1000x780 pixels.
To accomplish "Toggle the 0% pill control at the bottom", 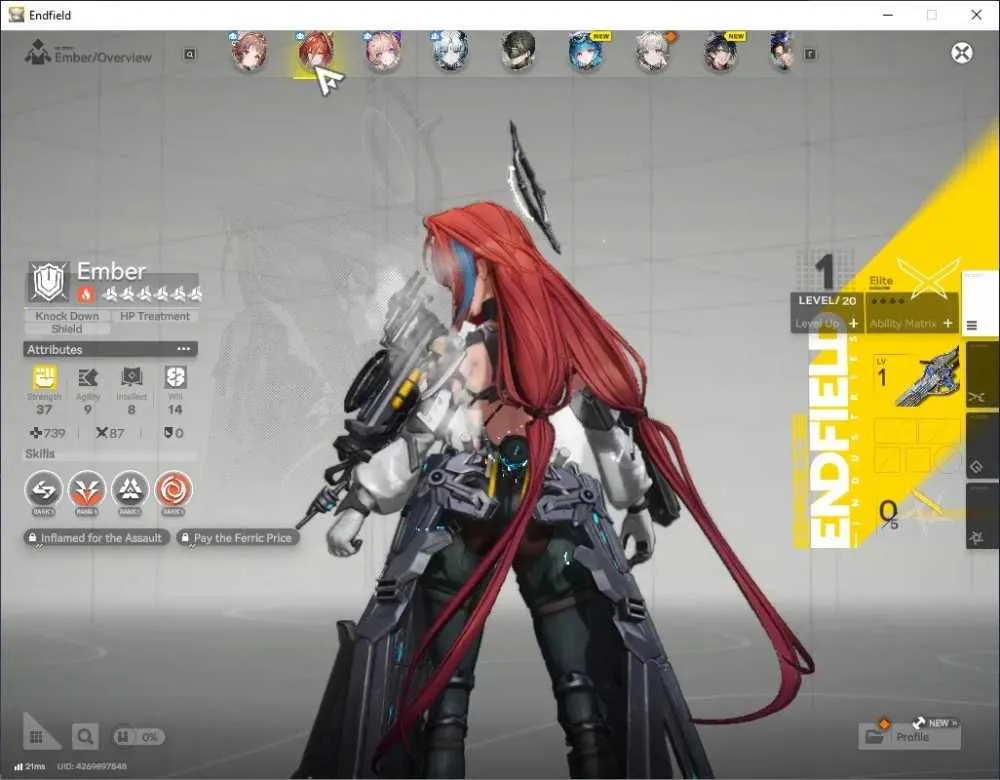I will click(139, 737).
